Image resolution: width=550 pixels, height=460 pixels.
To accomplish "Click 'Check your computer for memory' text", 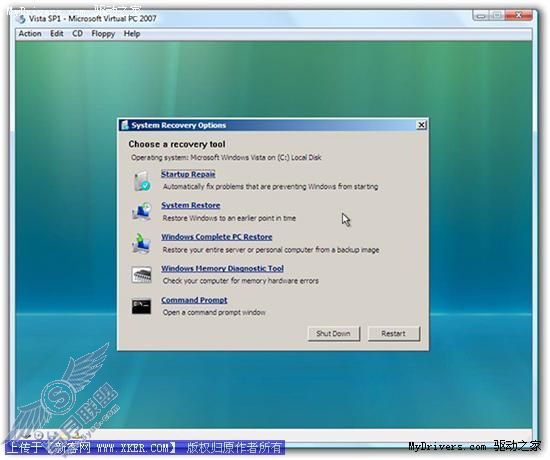I will pyautogui.click(x=241, y=281).
